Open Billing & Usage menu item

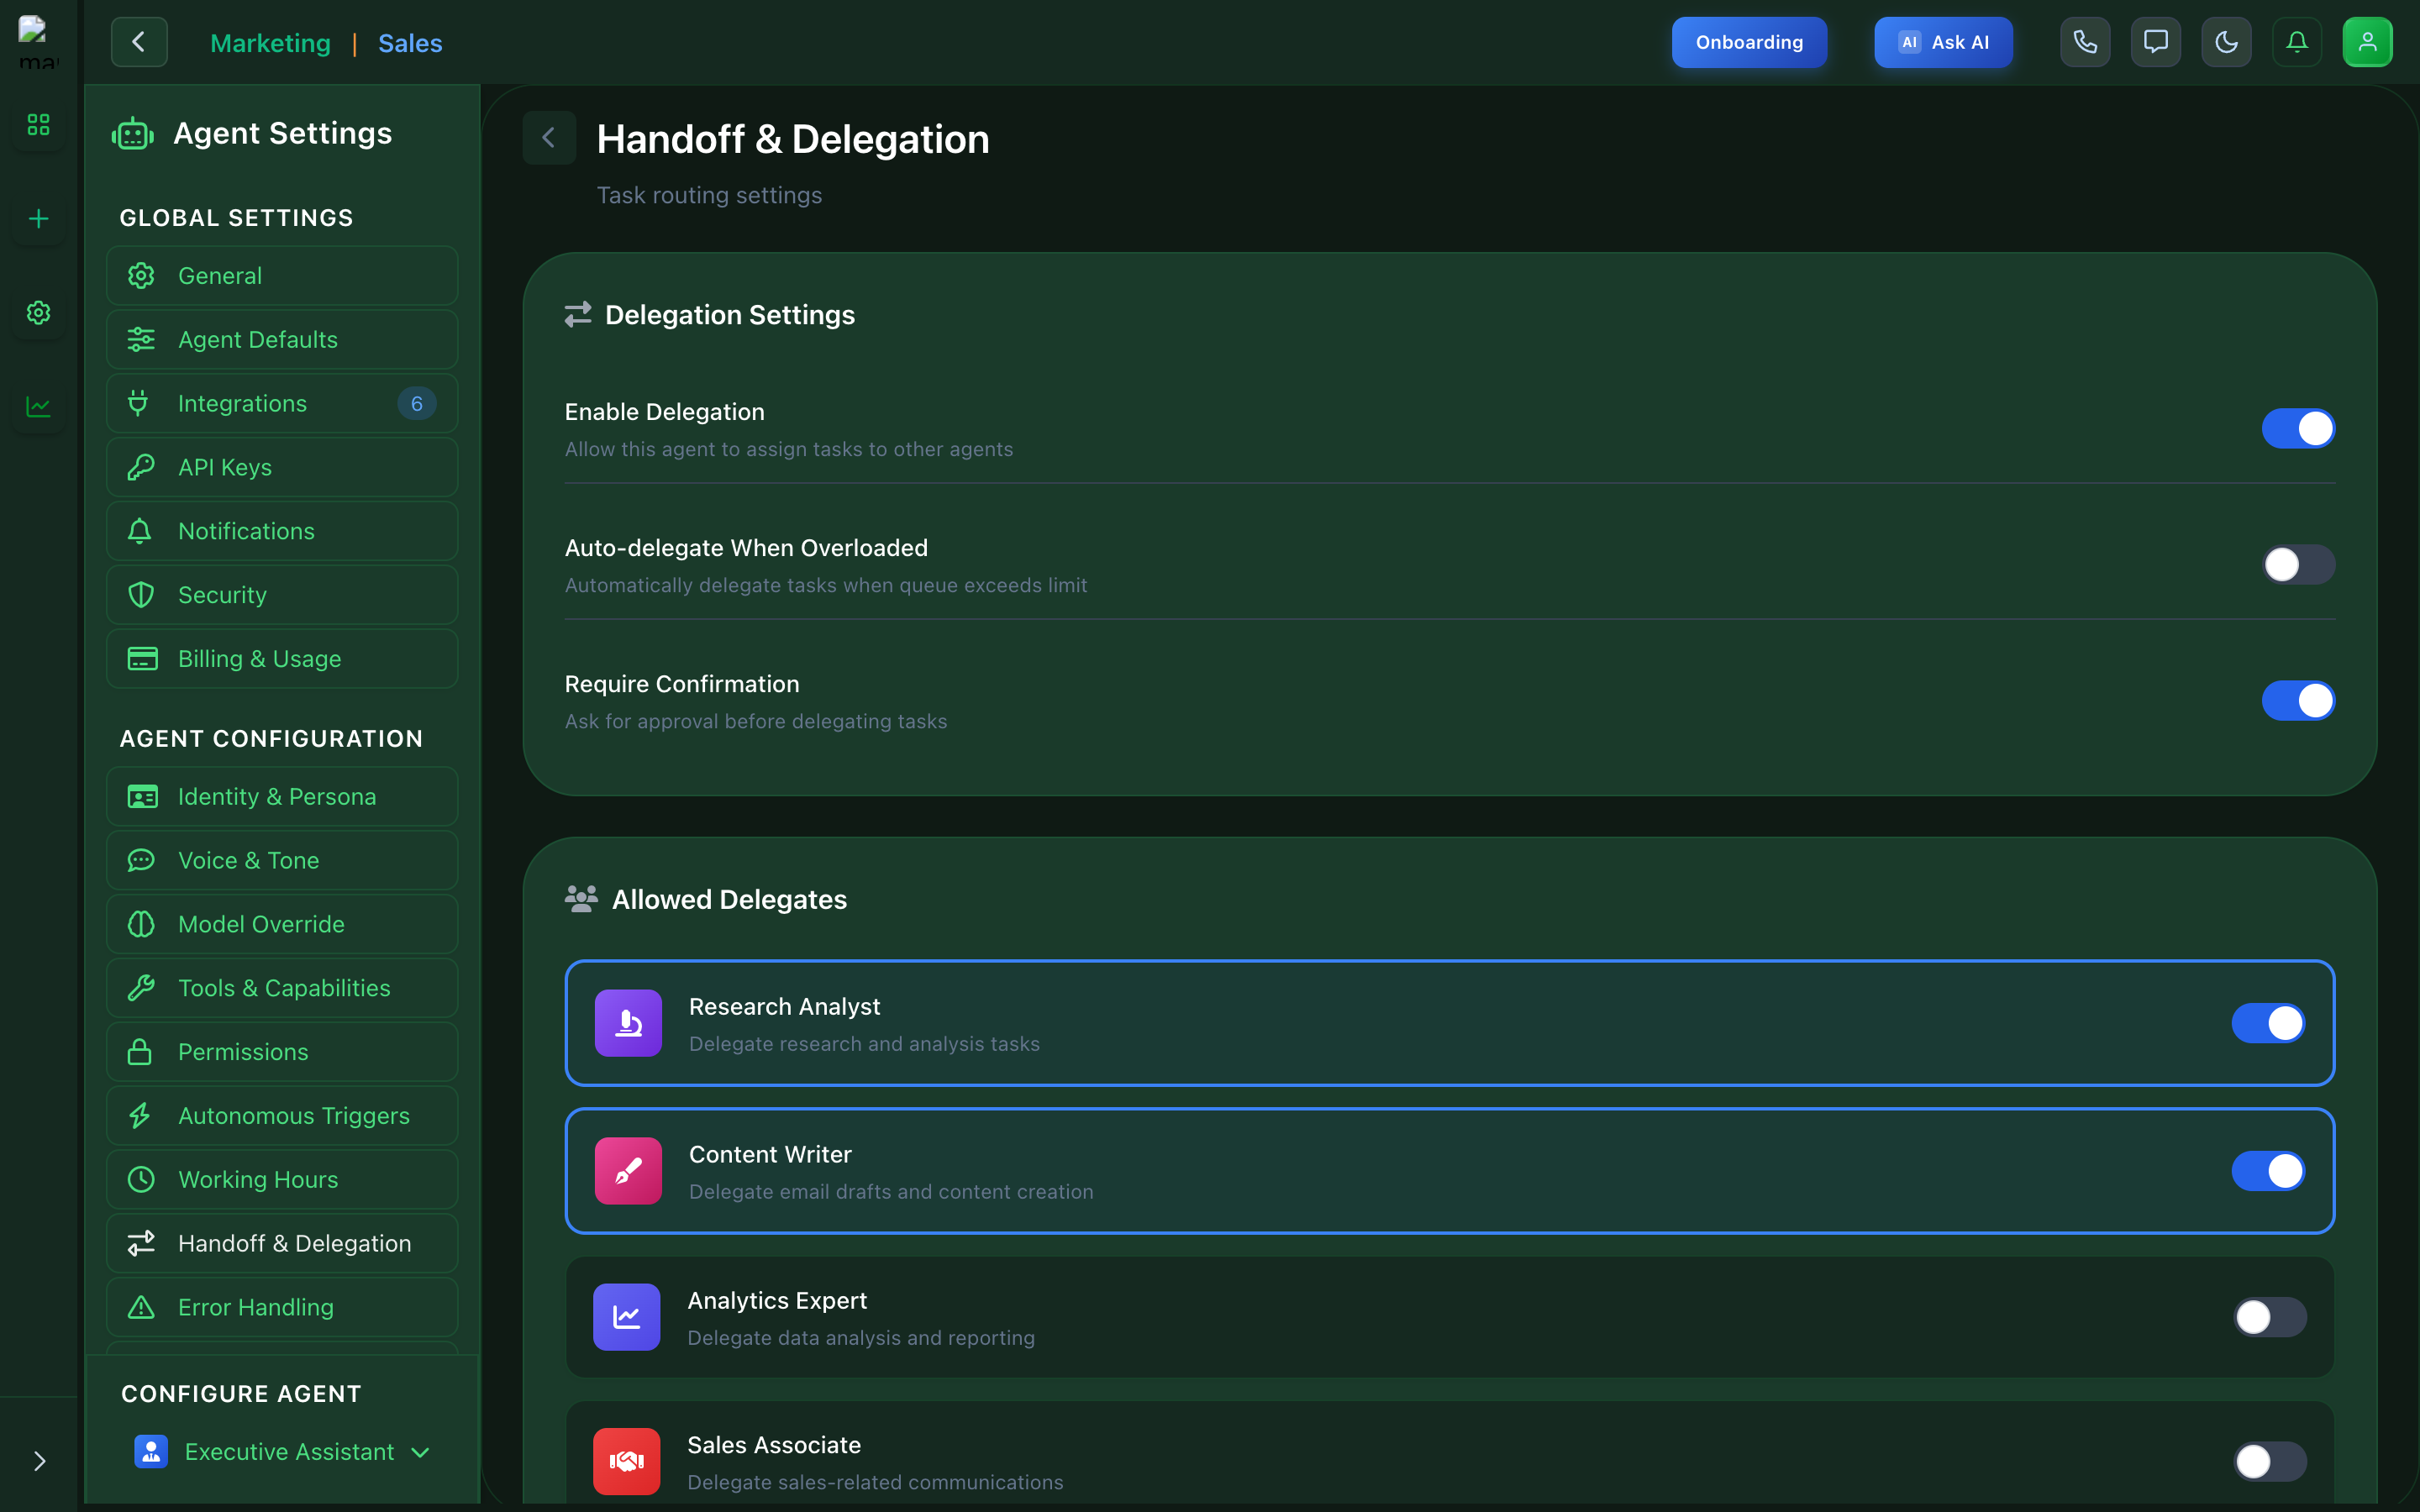point(282,659)
